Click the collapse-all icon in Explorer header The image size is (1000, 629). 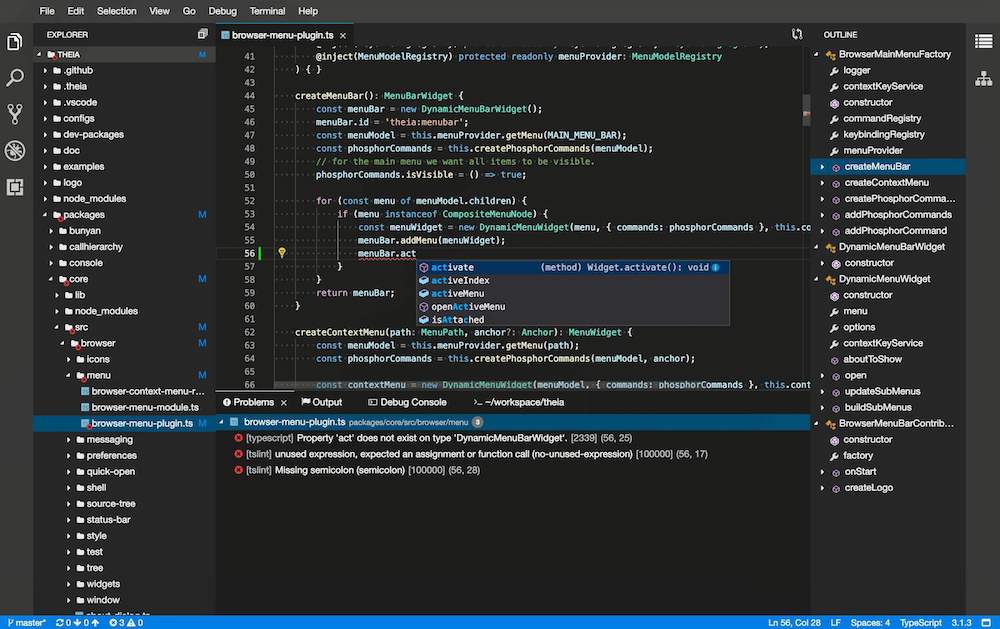coord(203,34)
